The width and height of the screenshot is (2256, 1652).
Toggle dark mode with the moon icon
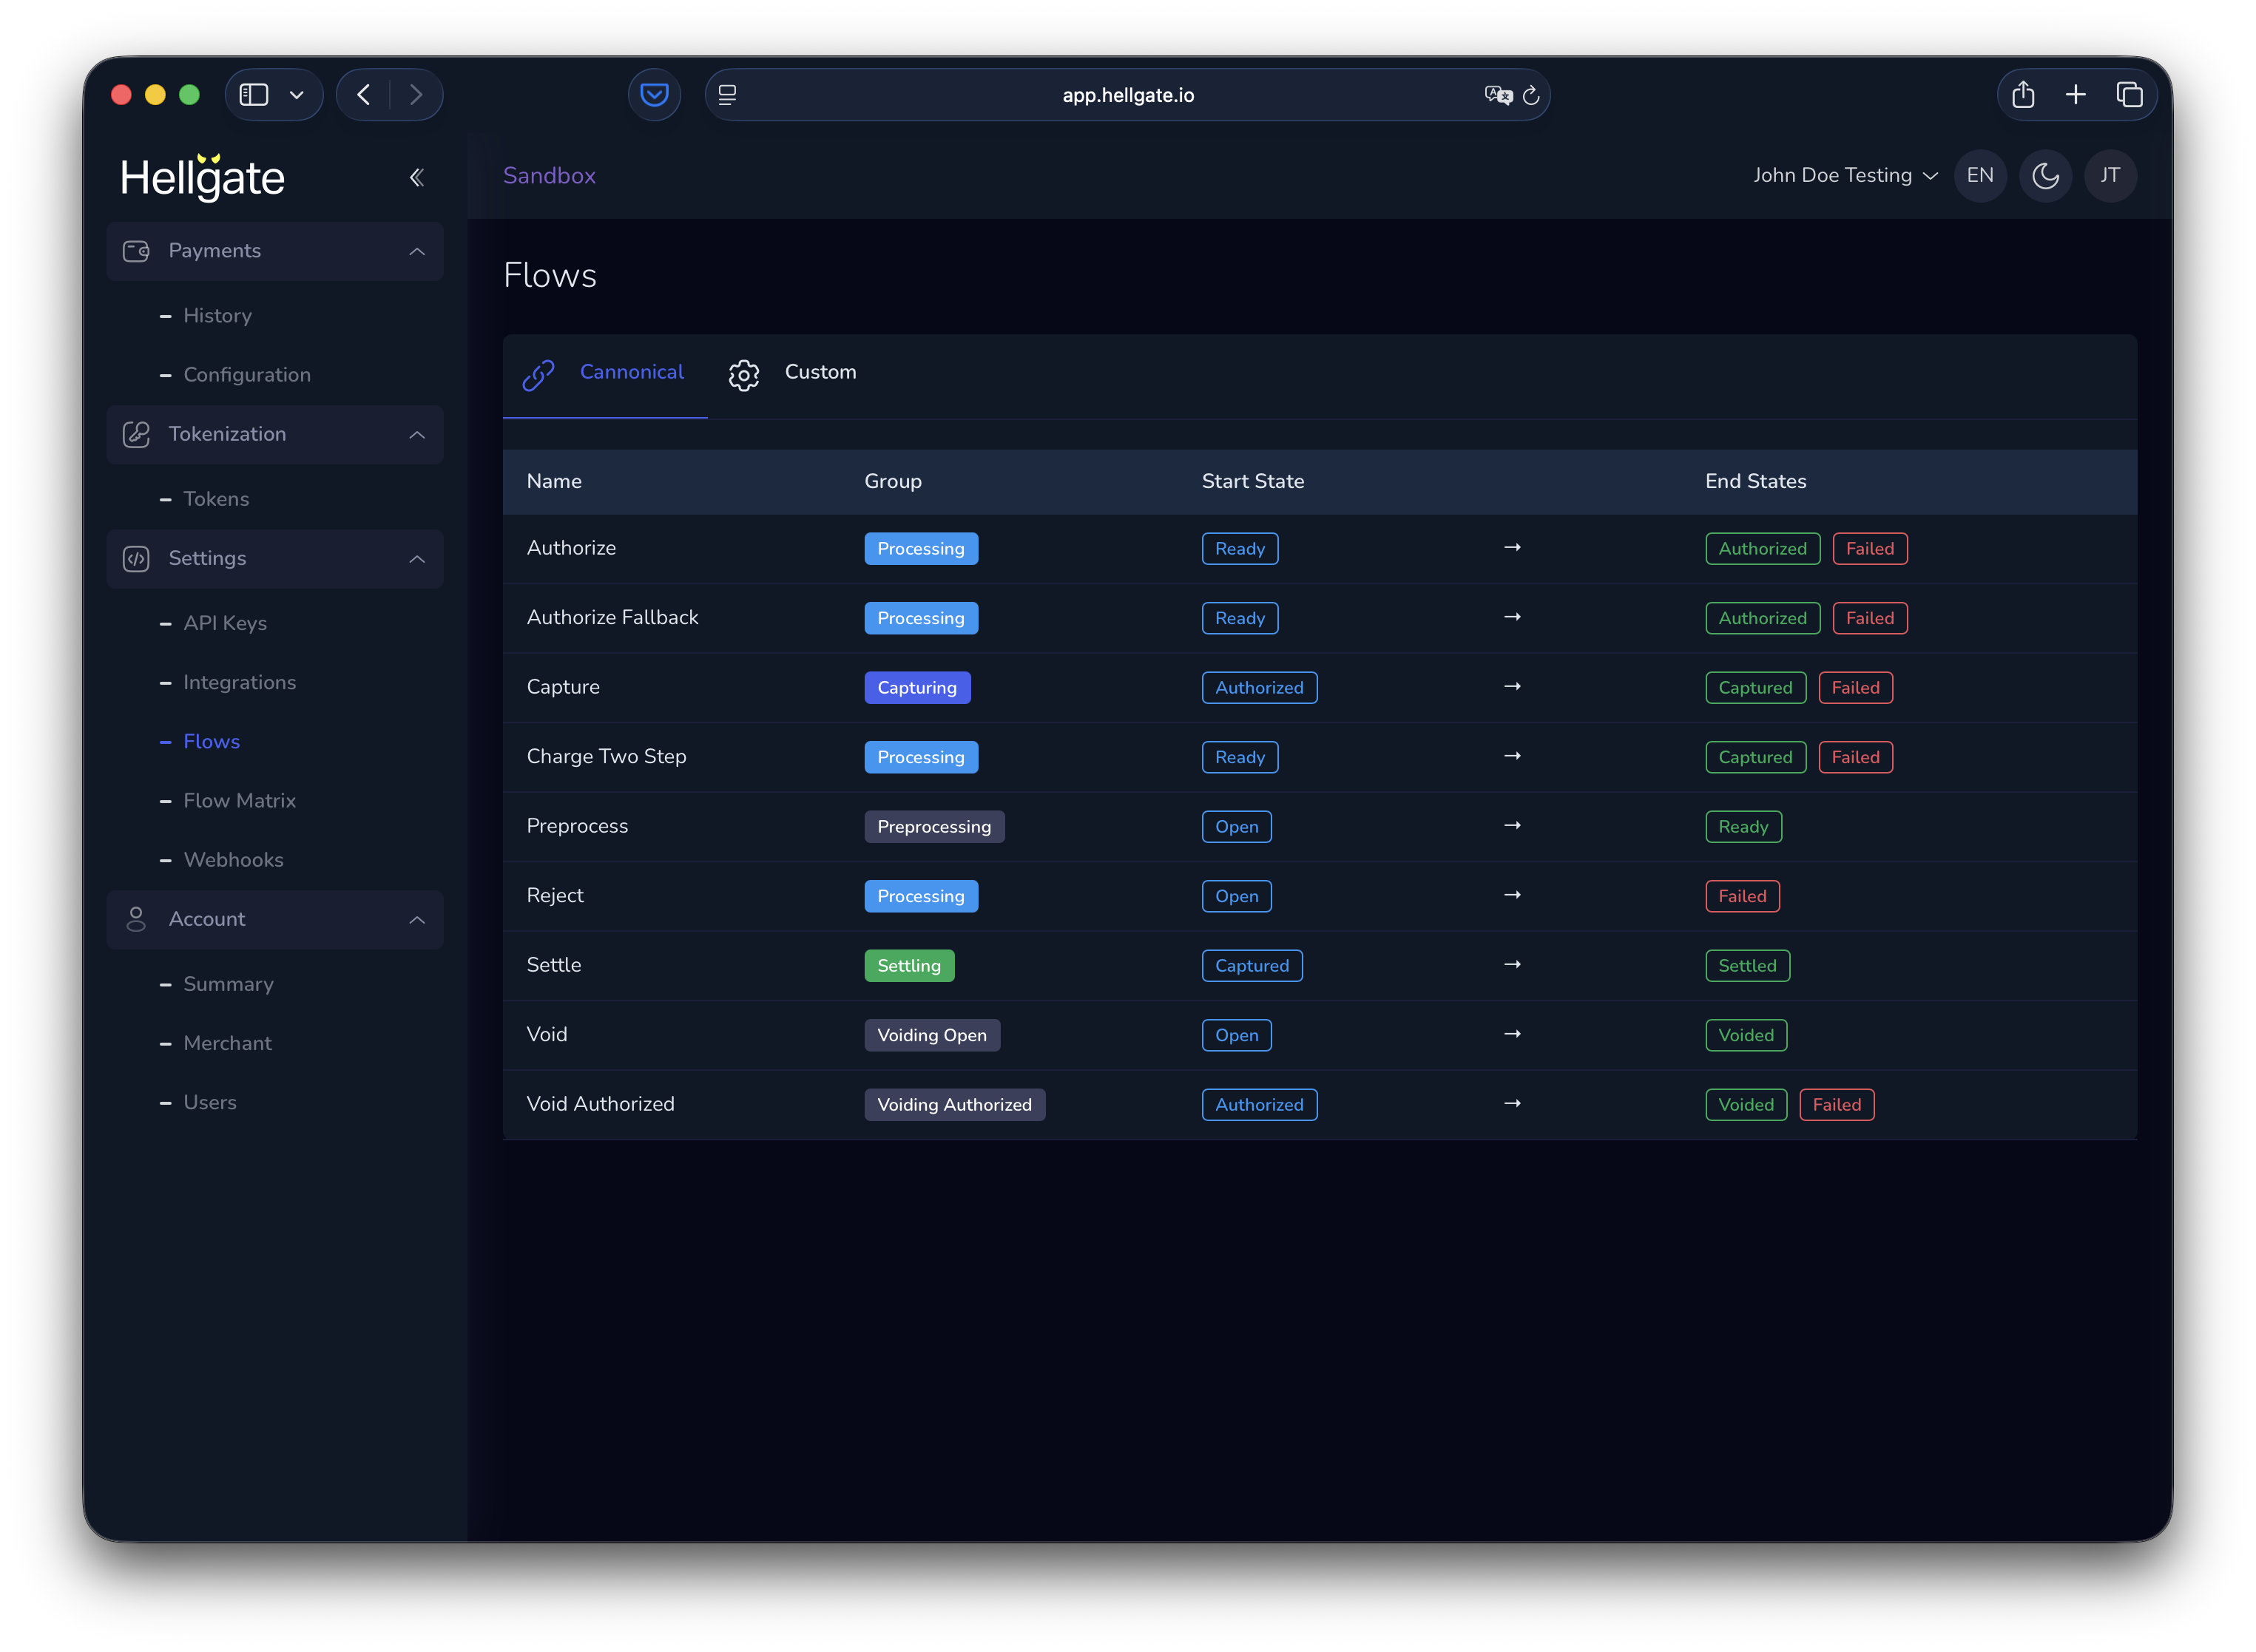click(2045, 175)
